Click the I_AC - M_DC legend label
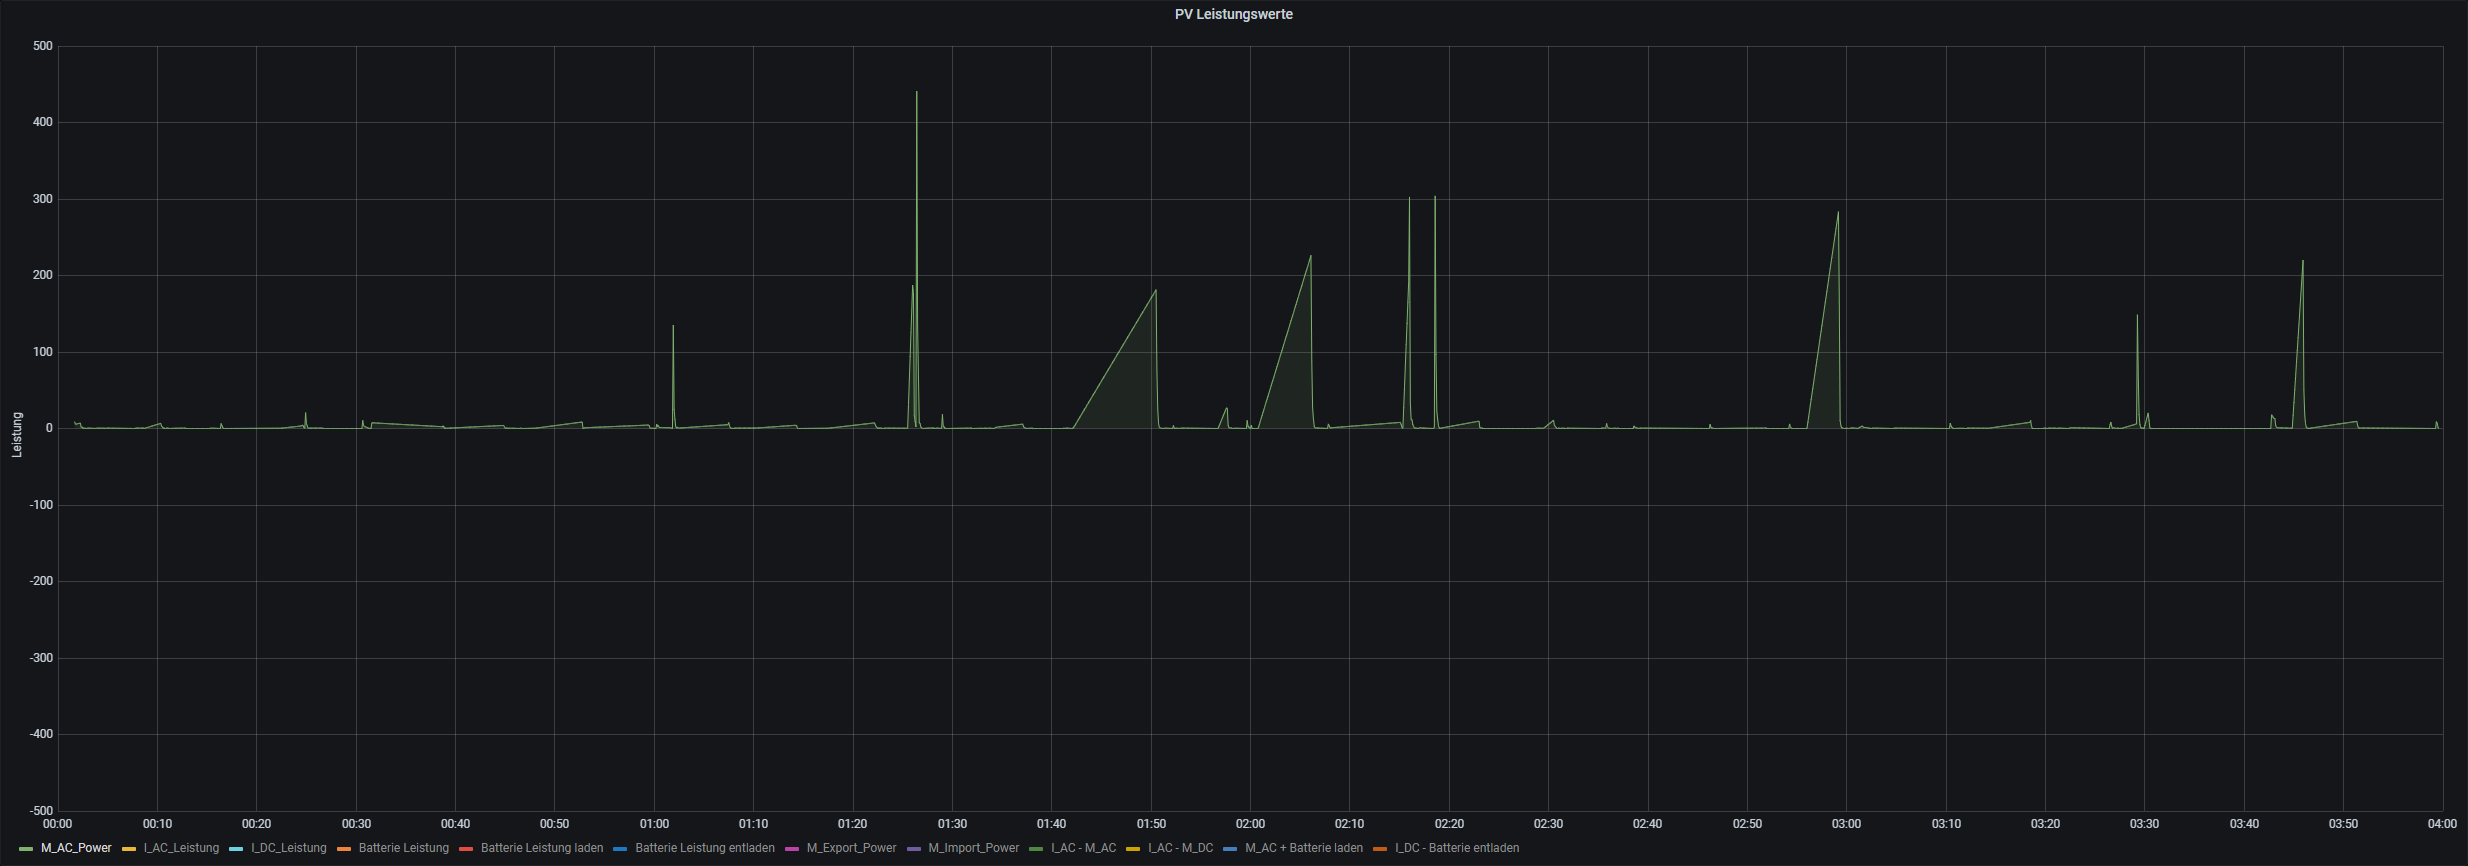The image size is (2468, 866). coord(1181,848)
